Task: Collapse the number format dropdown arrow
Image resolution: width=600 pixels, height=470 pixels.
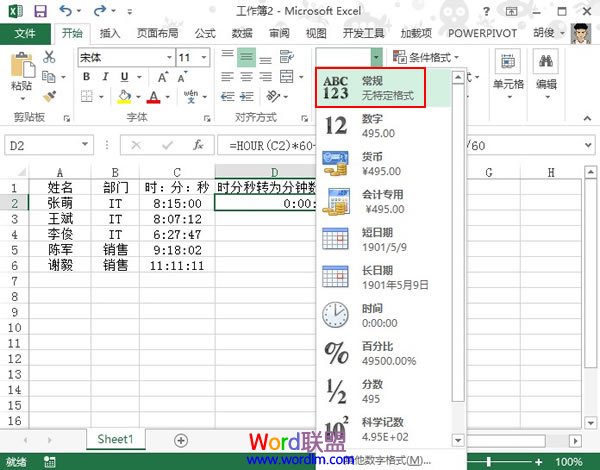Action: pyautogui.click(x=376, y=57)
